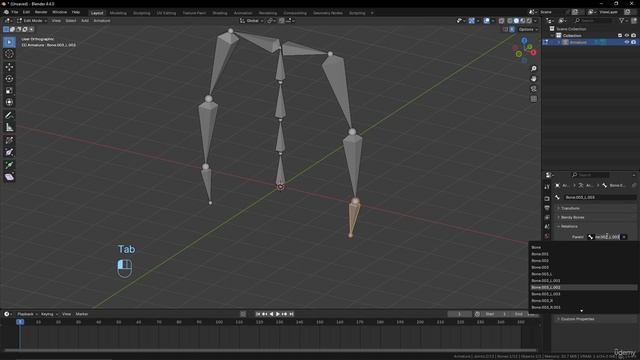
Task: Enable rendered viewport shading
Action: [x=529, y=20]
